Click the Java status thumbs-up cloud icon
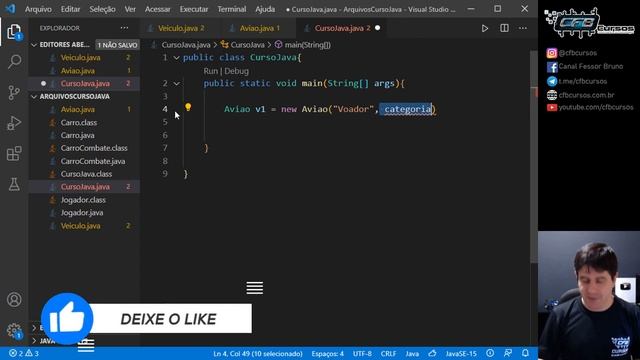This screenshot has width=640, height=360. point(432,353)
